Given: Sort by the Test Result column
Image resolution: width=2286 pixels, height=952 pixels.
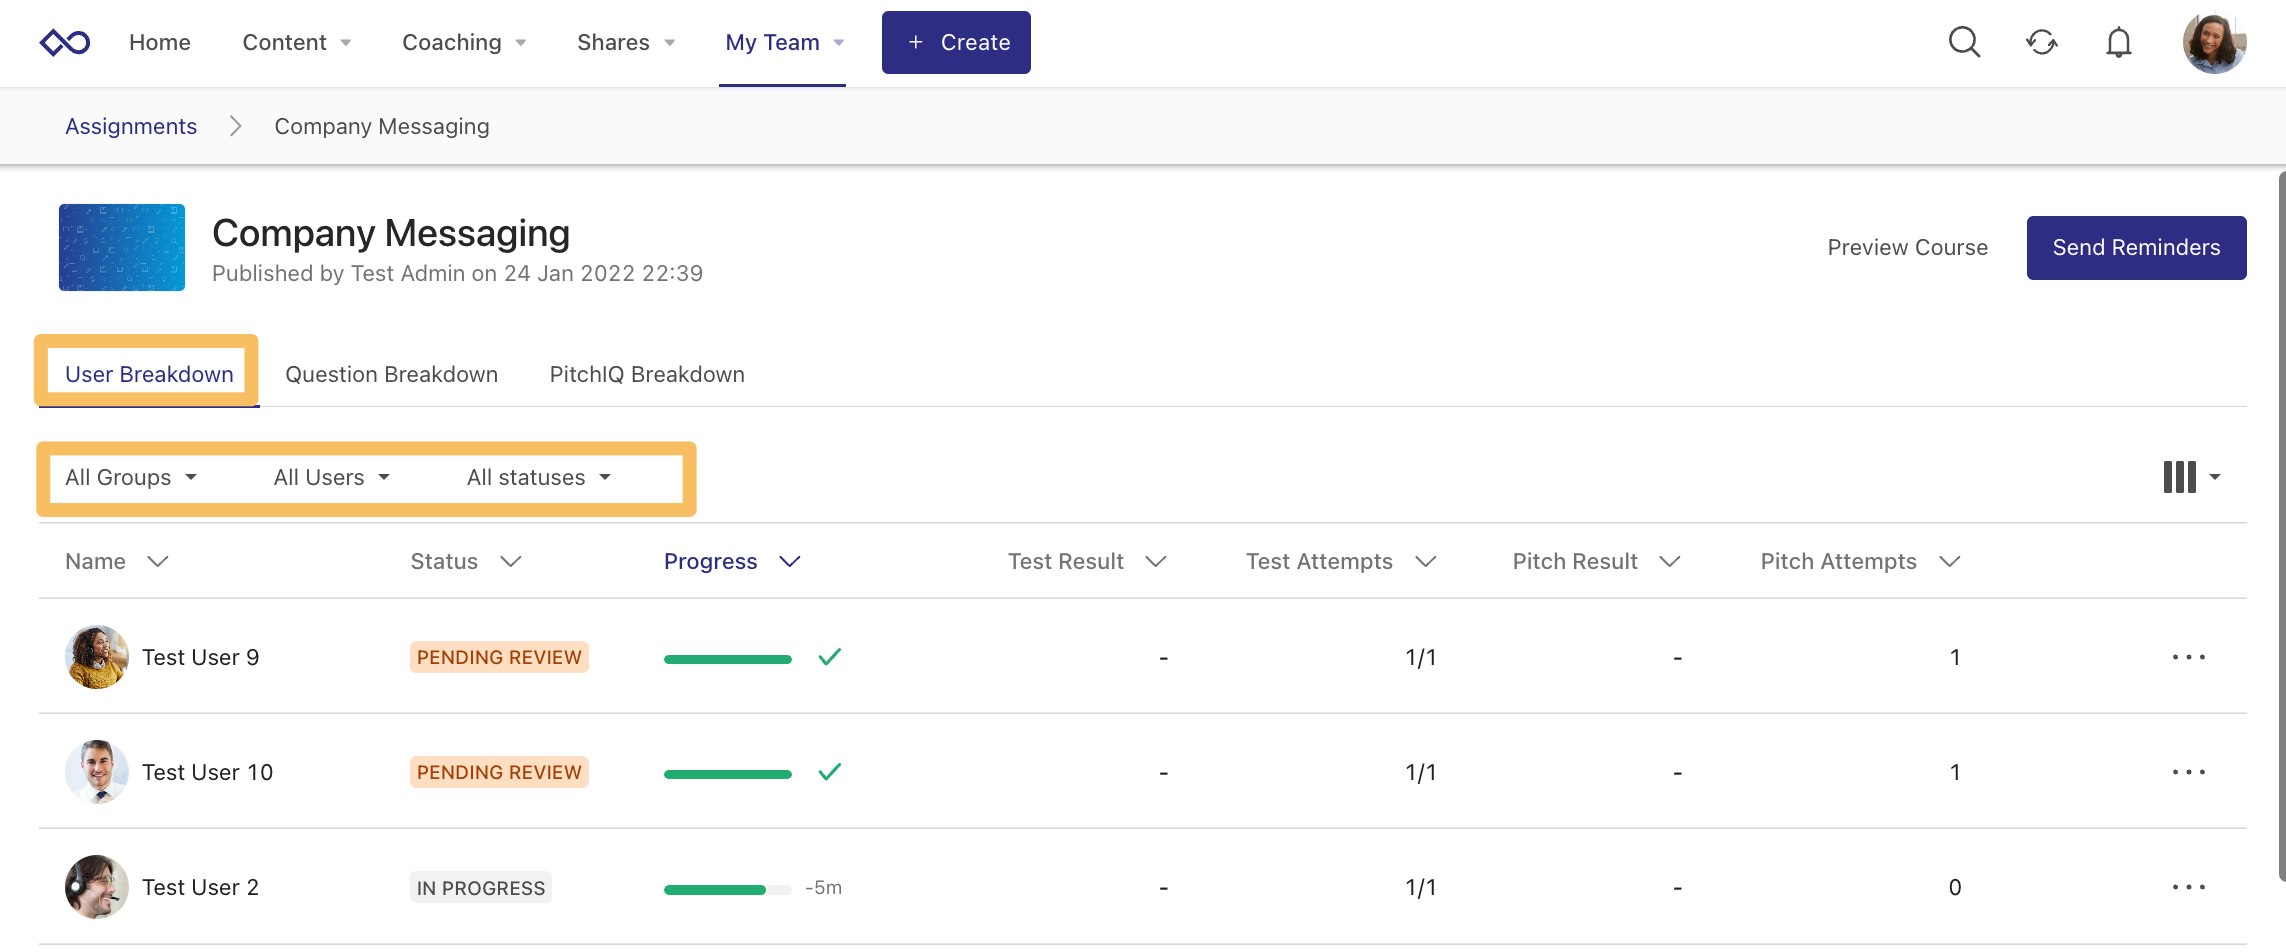Looking at the screenshot, I should (x=1087, y=561).
